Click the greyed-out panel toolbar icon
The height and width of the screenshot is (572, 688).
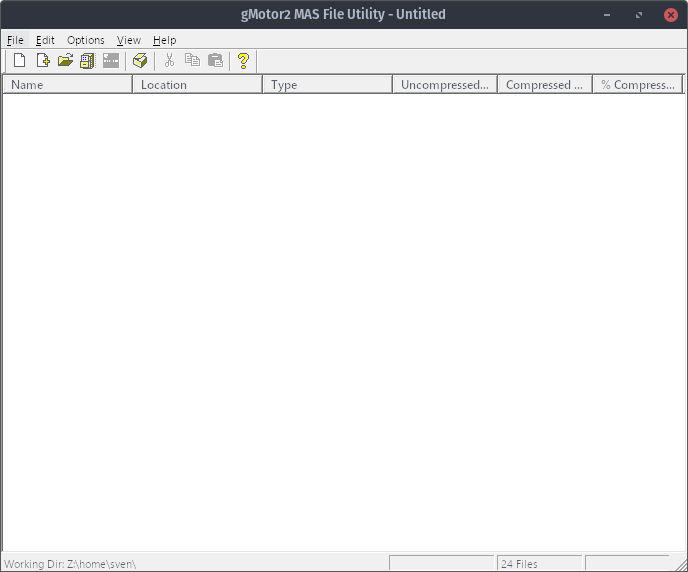click(111, 61)
